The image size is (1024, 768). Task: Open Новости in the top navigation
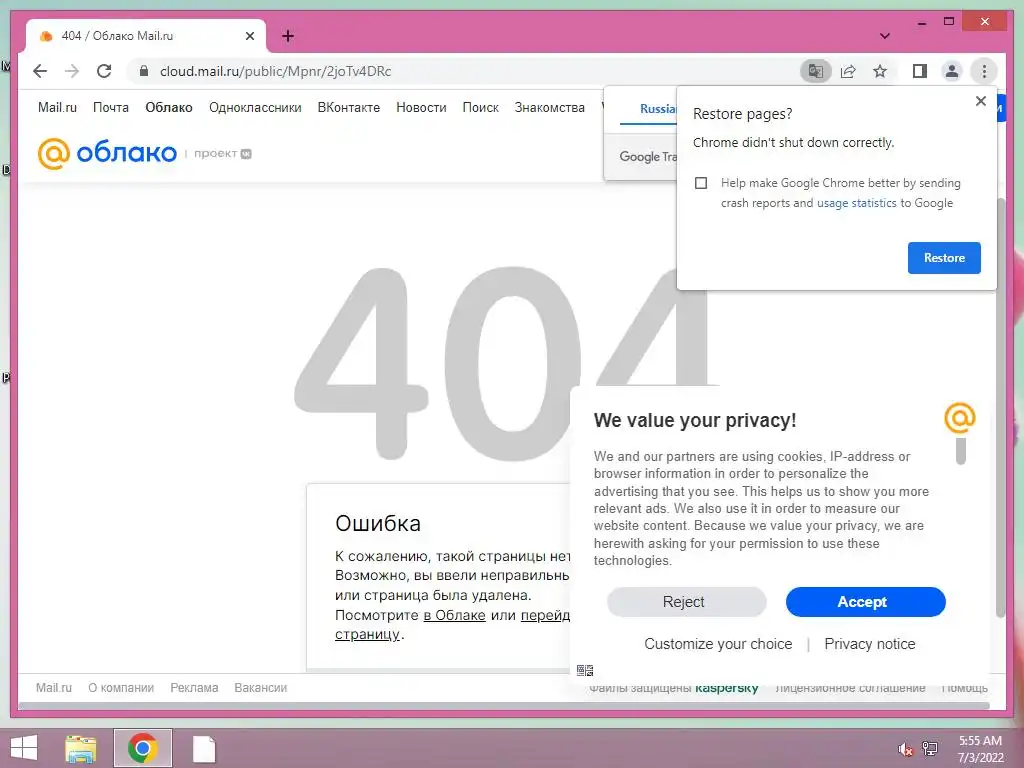point(421,108)
